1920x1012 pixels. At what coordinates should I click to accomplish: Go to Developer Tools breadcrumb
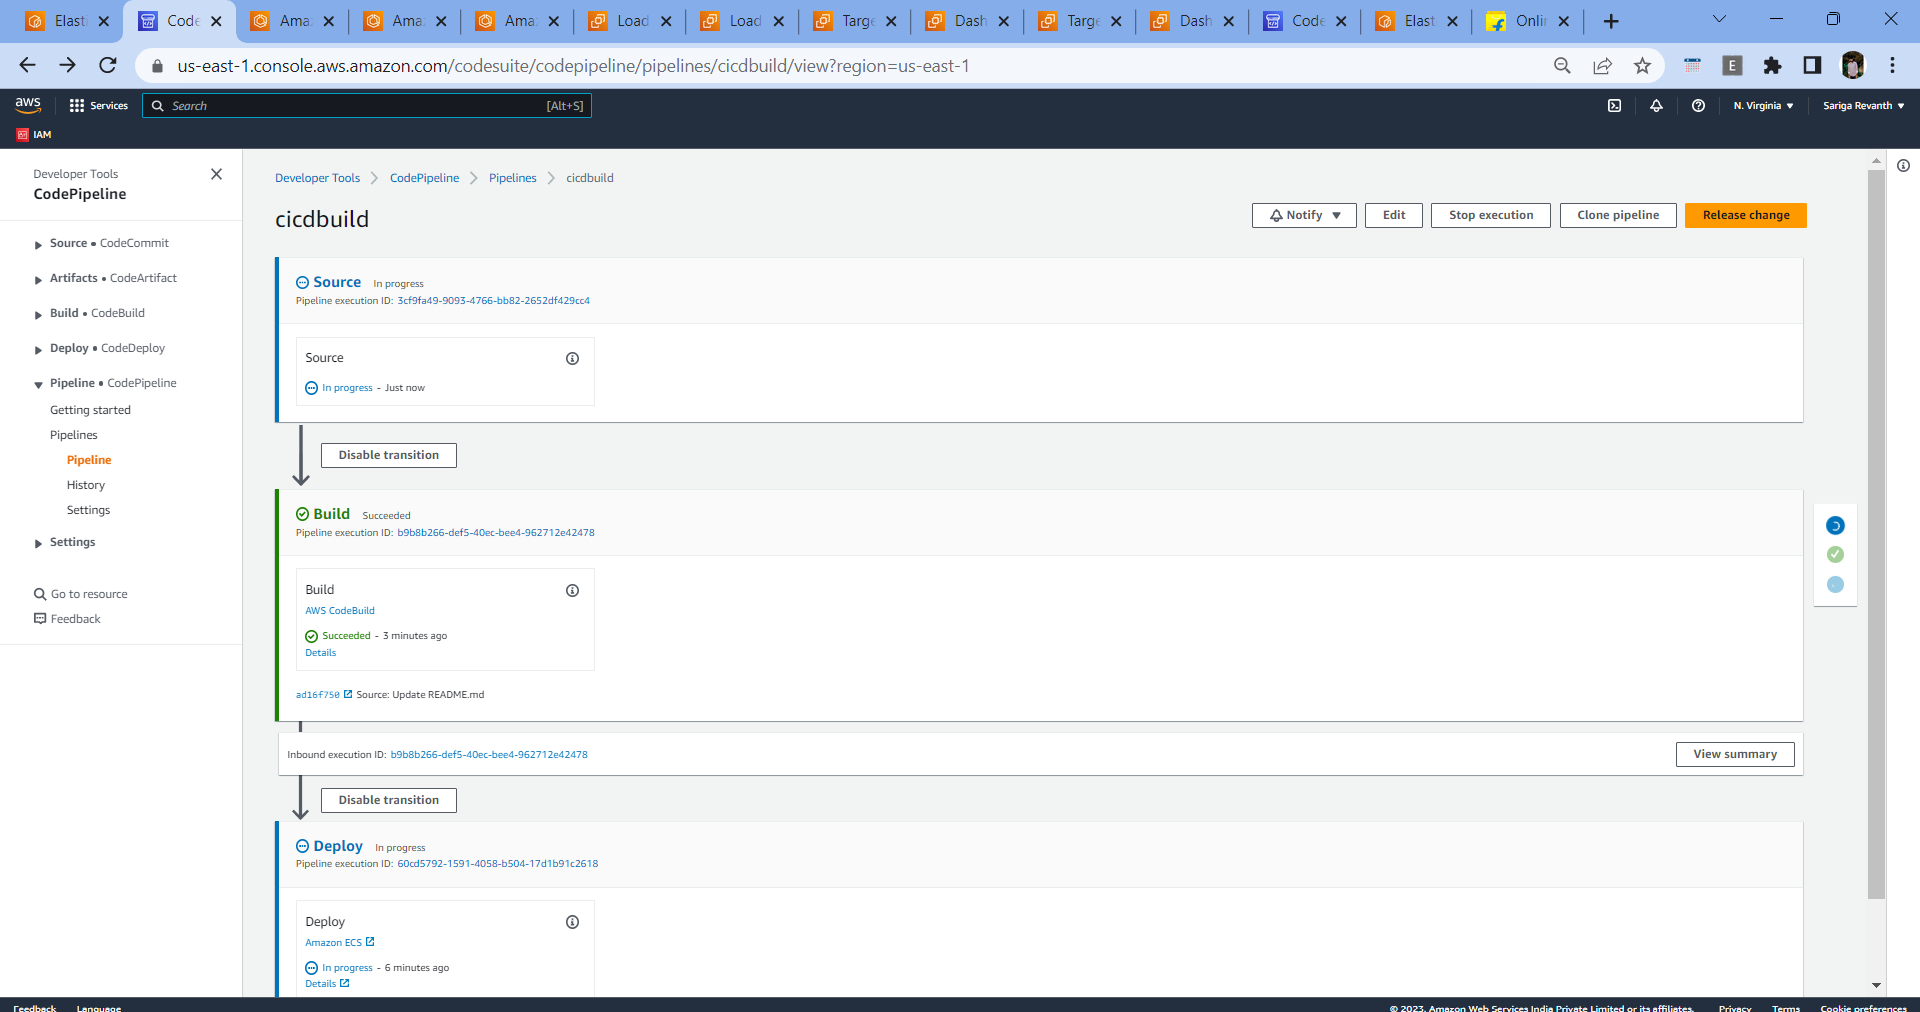coord(317,178)
